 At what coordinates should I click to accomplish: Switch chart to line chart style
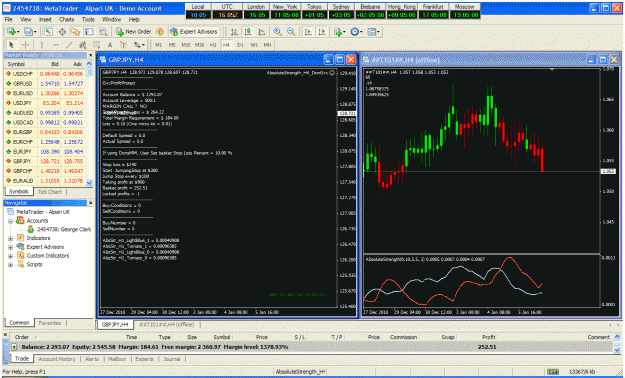pos(261,32)
